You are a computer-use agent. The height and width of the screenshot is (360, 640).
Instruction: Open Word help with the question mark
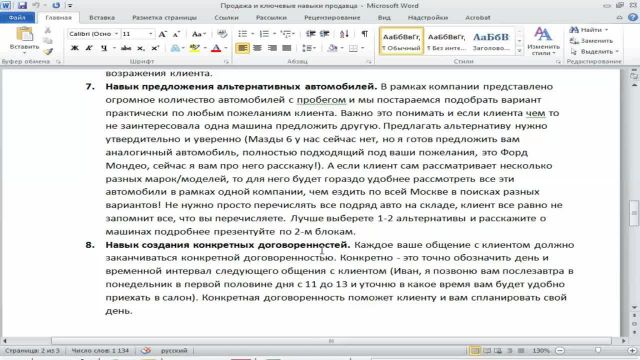[633, 18]
